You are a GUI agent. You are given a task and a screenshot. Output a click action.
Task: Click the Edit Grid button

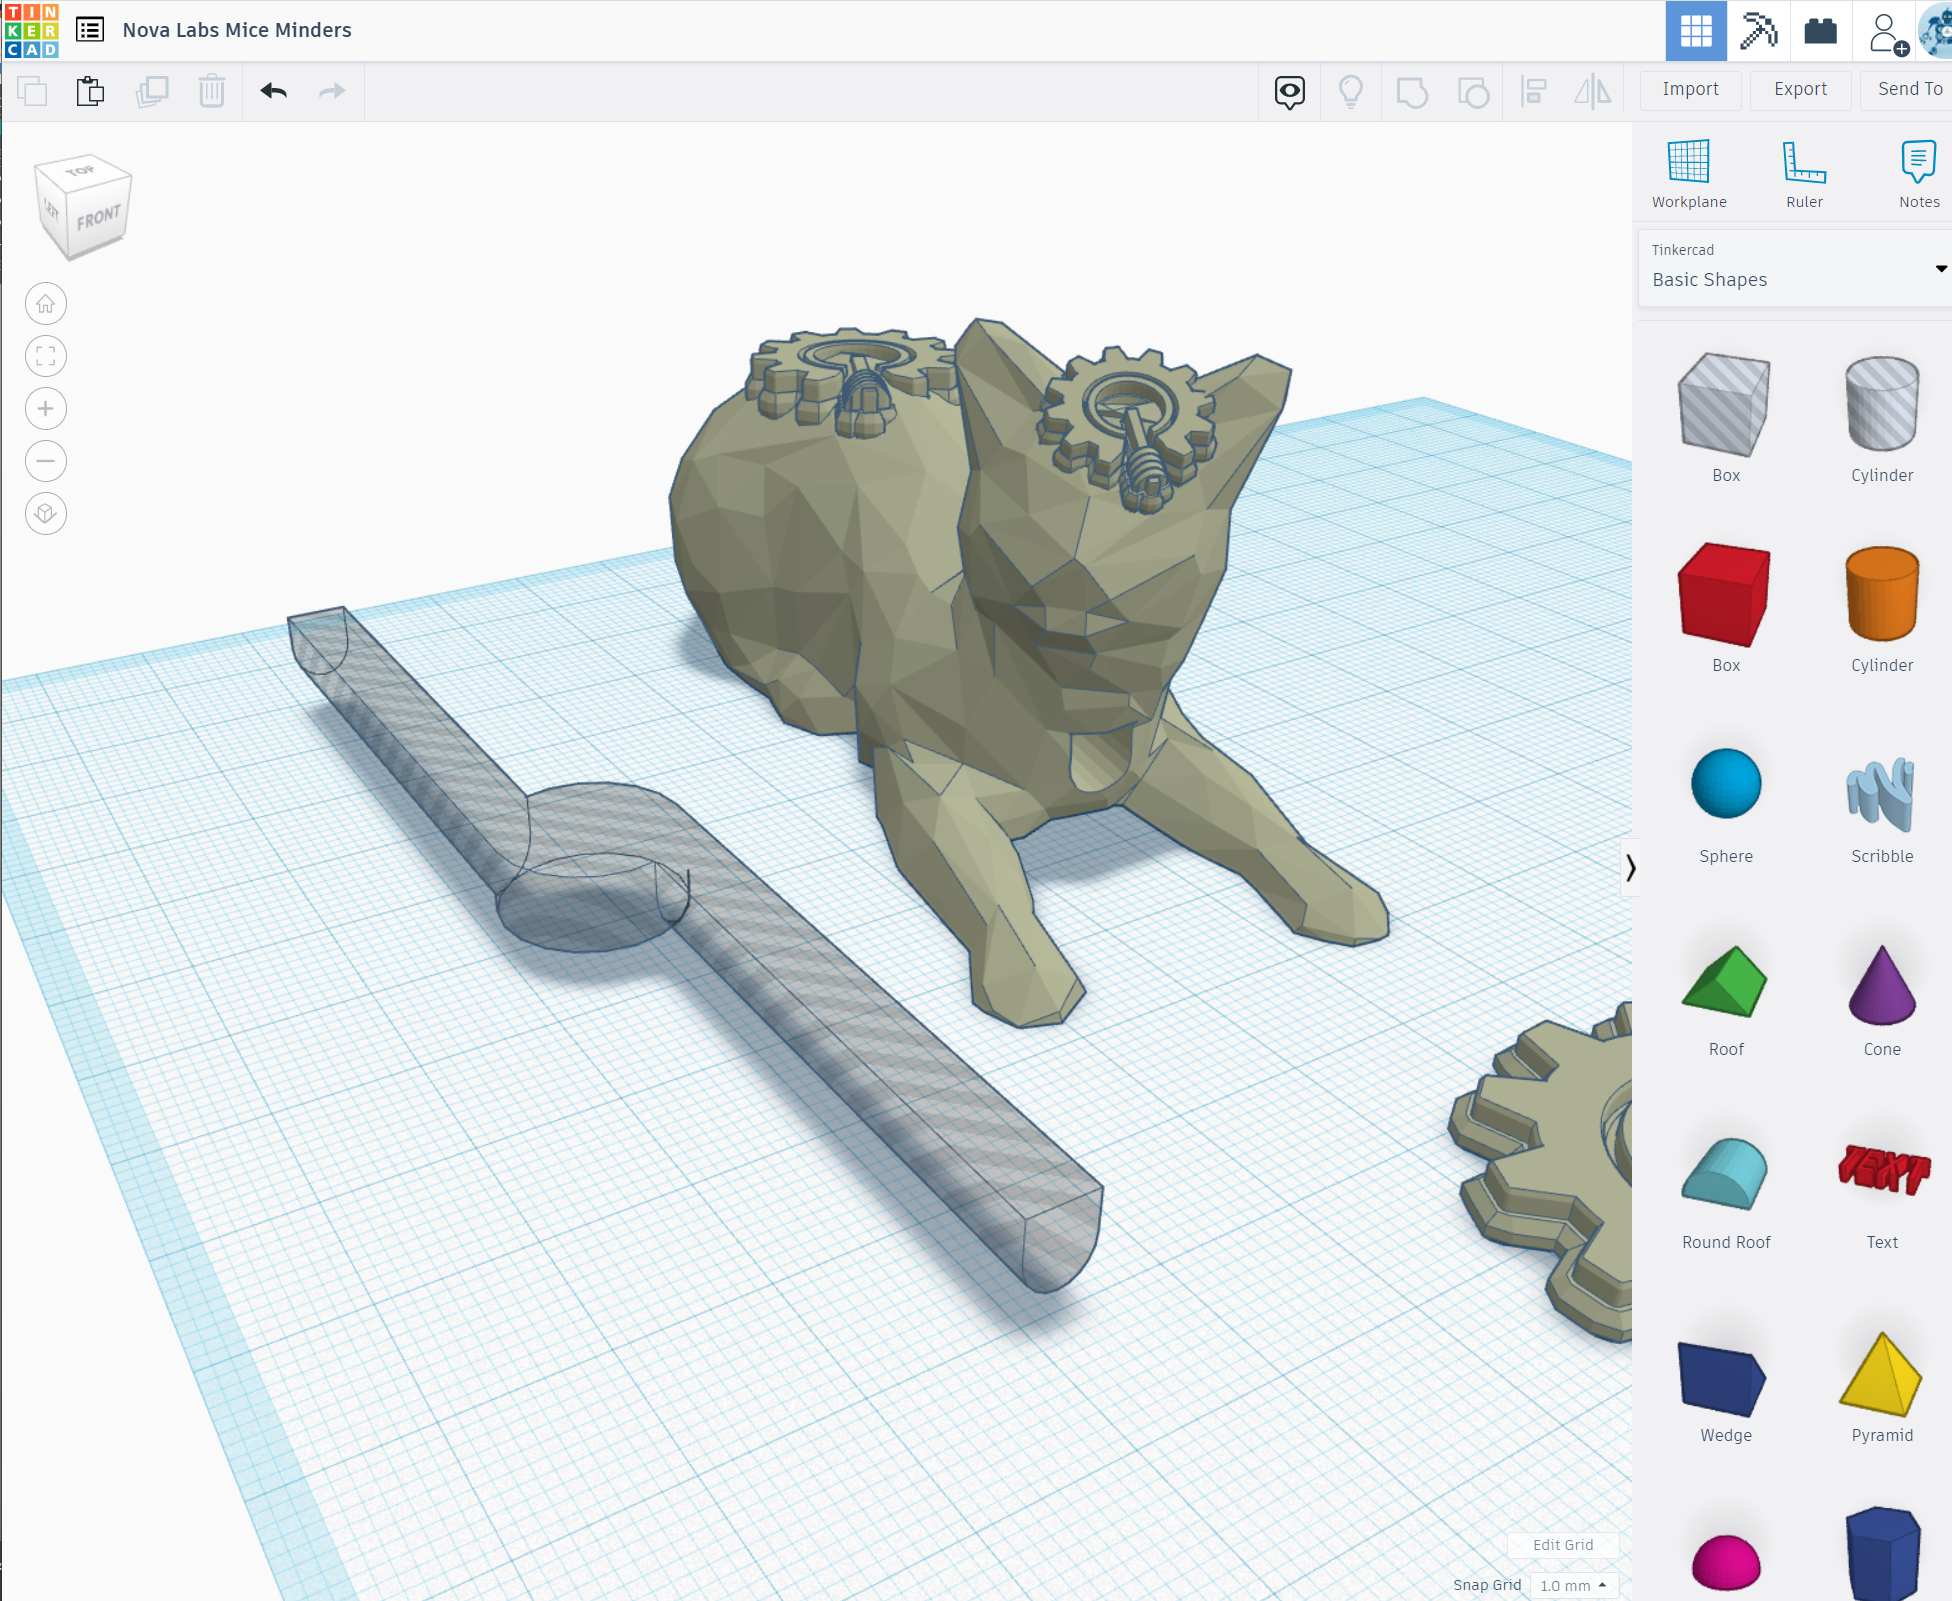coord(1562,1545)
